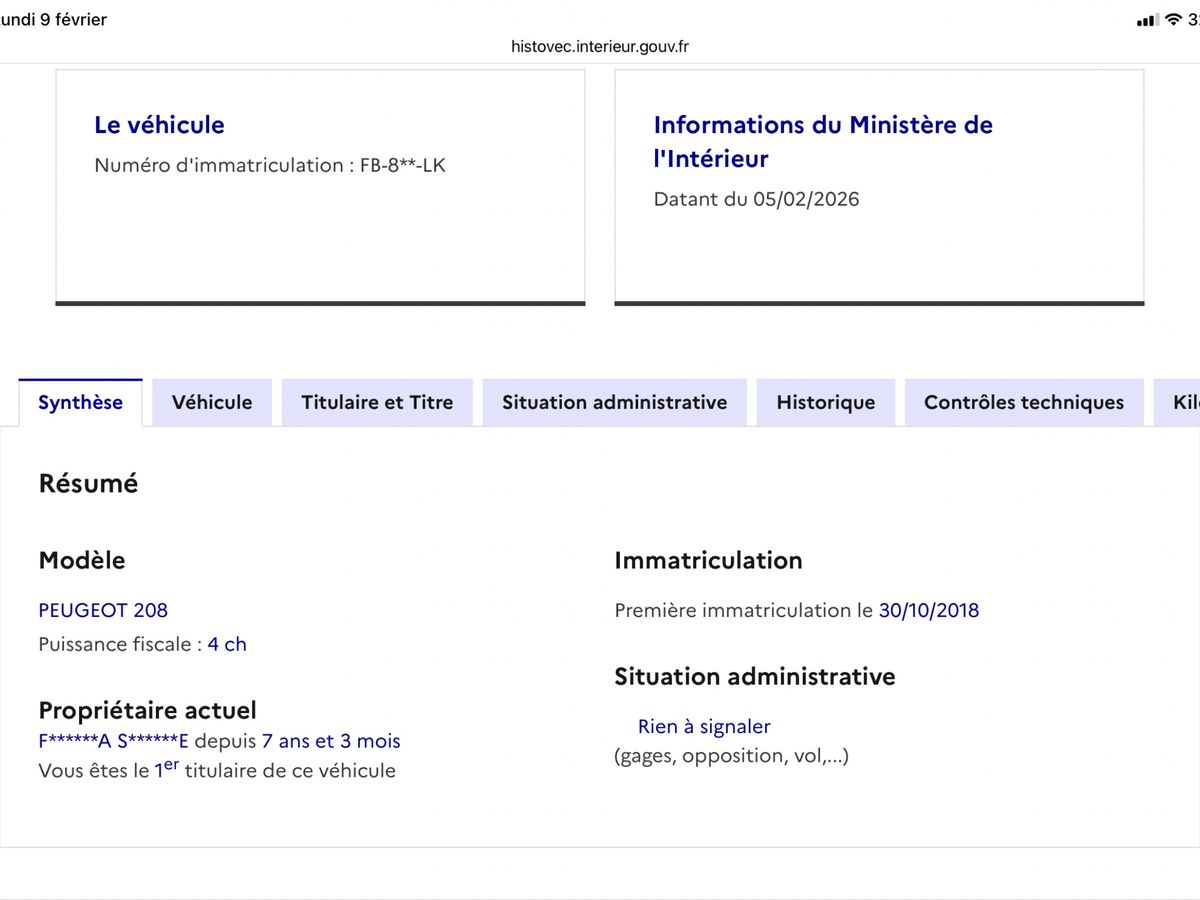Click the PEUGEOT 208 model text
Screen dimensions: 1200x900
click(103, 610)
